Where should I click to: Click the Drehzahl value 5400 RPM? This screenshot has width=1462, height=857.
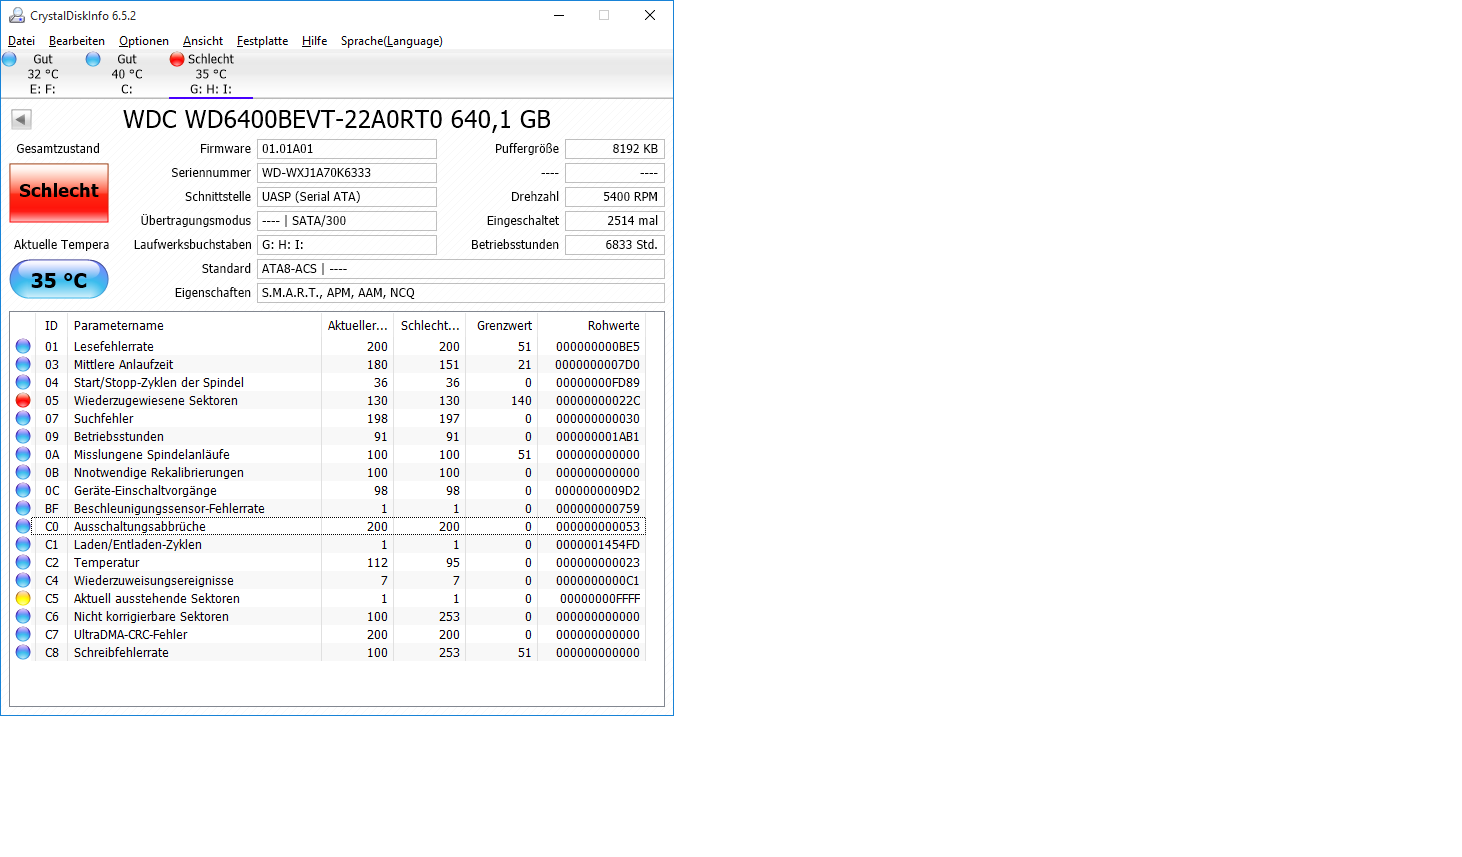point(615,197)
